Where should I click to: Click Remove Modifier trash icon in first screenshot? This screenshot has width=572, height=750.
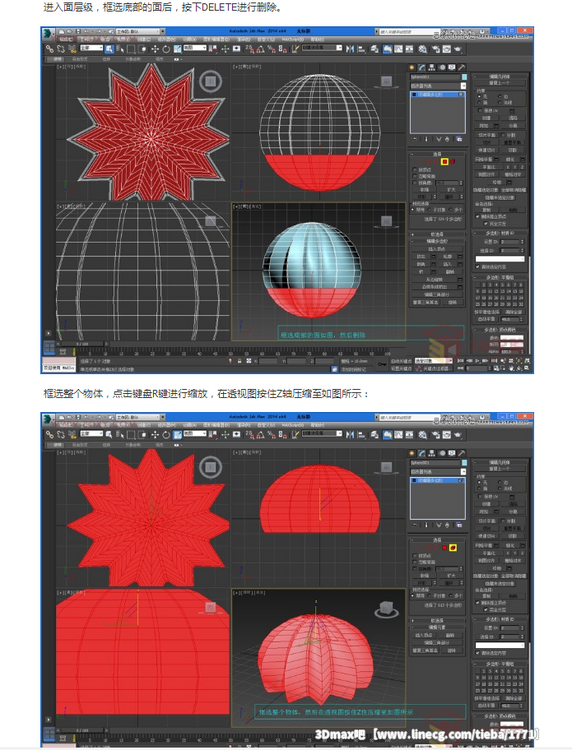pyautogui.click(x=447, y=139)
